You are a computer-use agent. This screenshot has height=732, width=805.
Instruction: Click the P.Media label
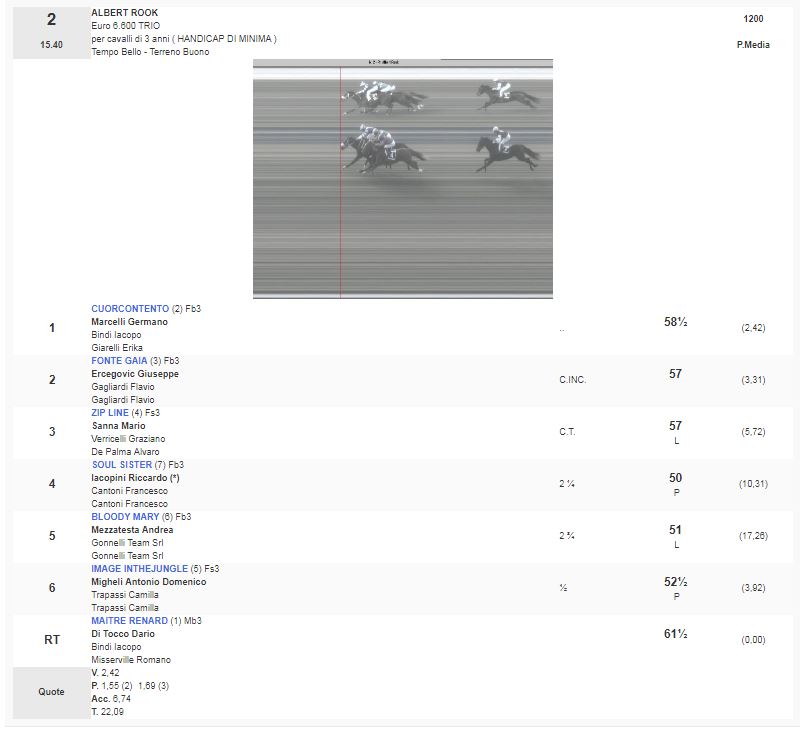pos(753,45)
